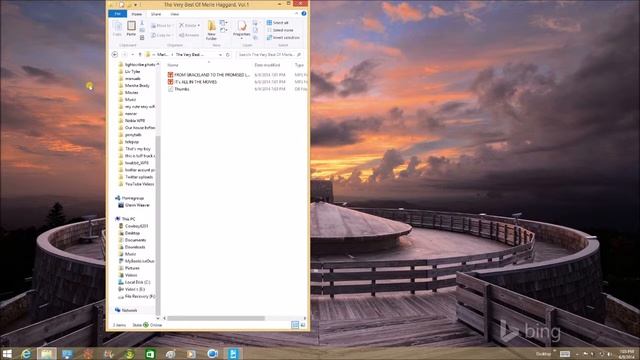
Task: Open the Easy access dropdown
Action: [x=224, y=30]
